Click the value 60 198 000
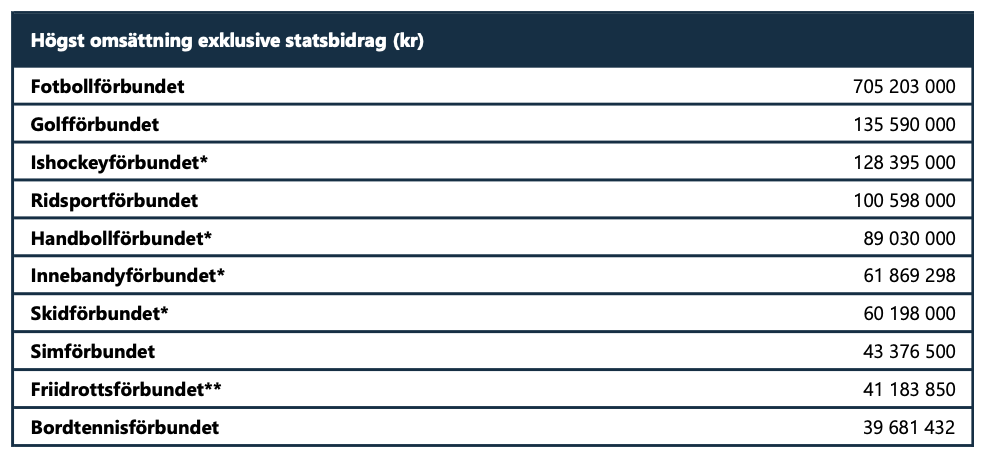The width and height of the screenshot is (984, 460). pyautogui.click(x=909, y=314)
